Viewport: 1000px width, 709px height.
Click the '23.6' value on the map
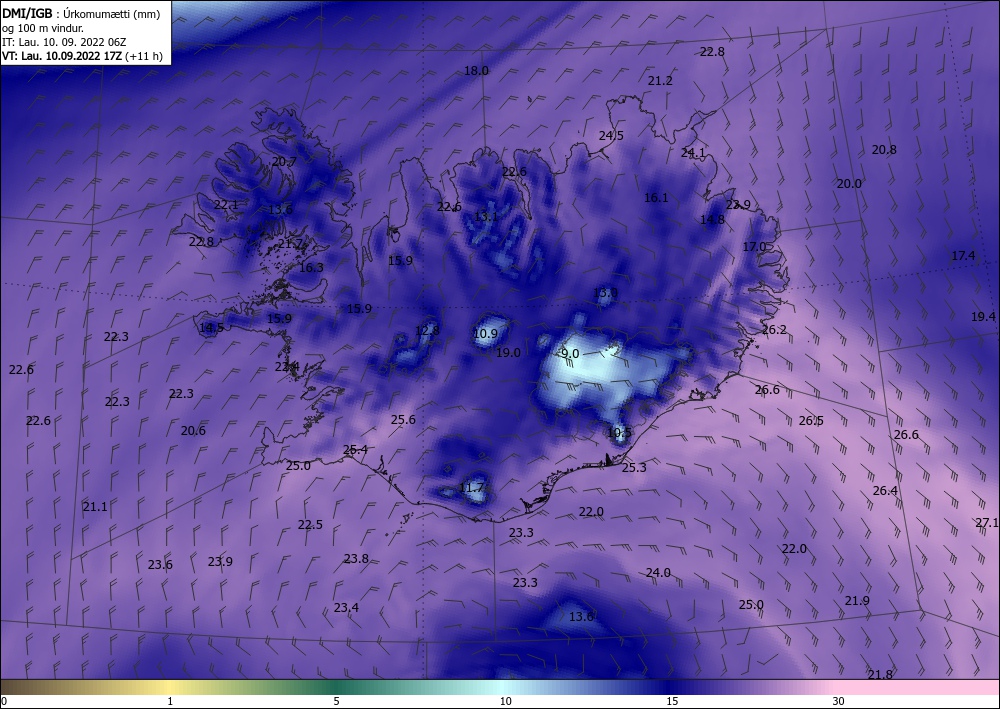pos(160,565)
